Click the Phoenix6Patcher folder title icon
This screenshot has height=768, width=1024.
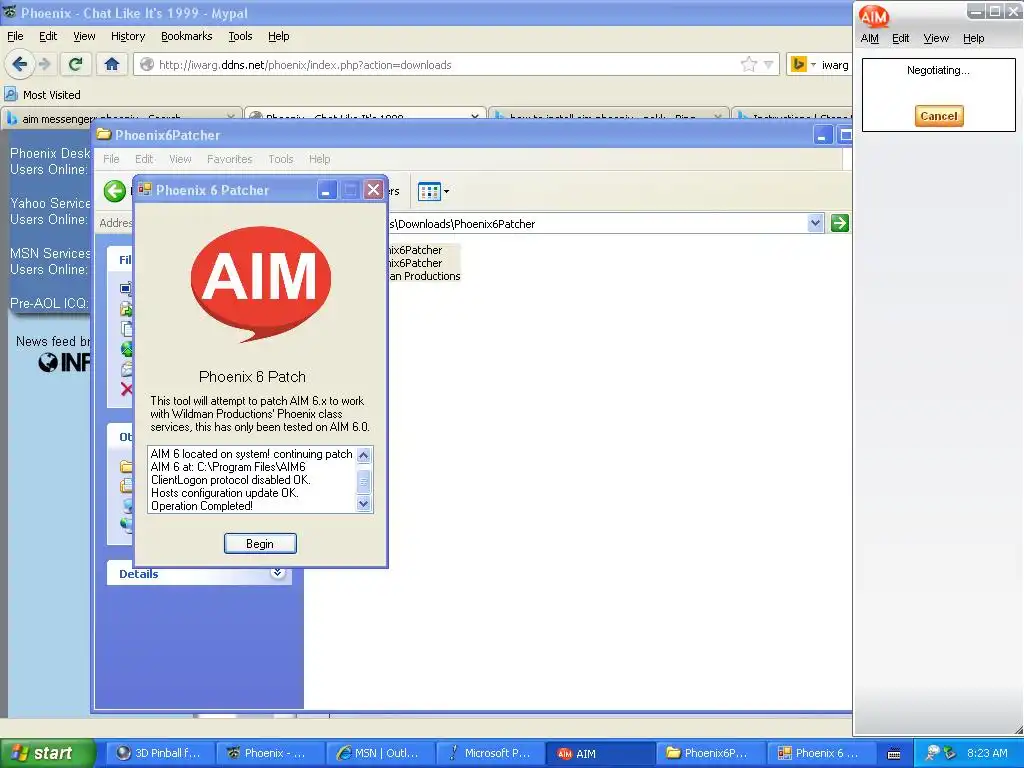(x=104, y=135)
